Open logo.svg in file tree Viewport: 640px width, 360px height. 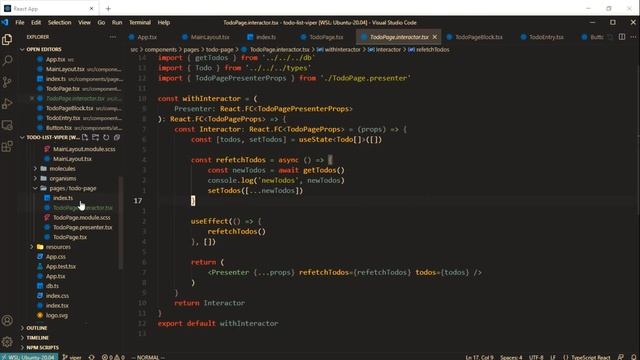(x=57, y=316)
